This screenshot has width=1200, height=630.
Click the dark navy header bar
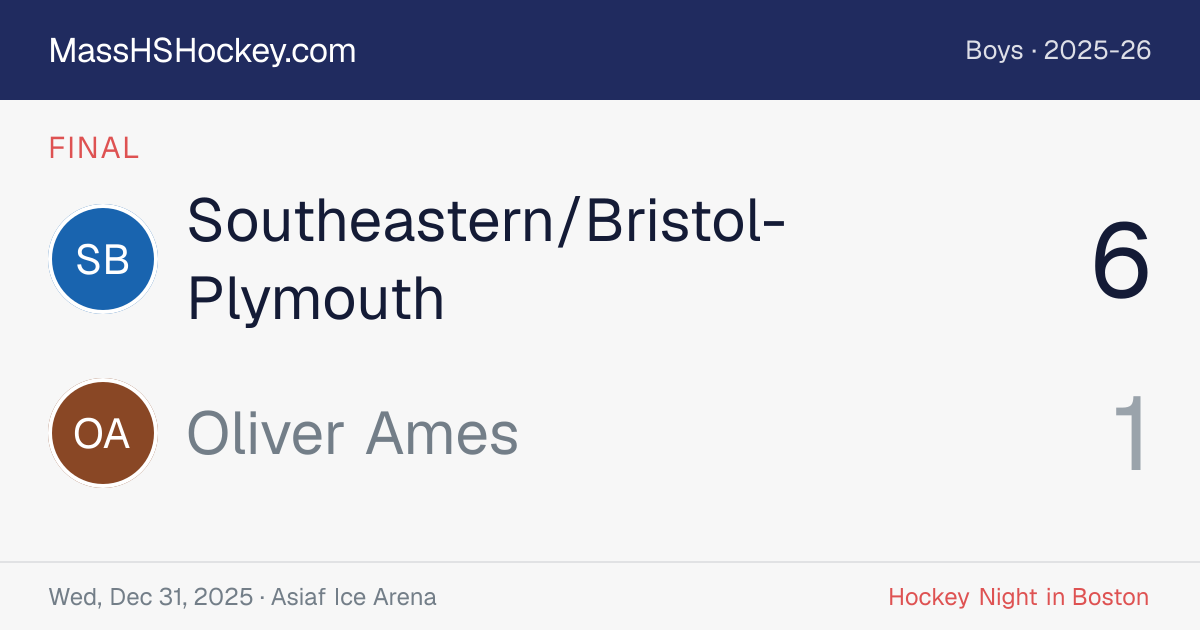[x=600, y=50]
